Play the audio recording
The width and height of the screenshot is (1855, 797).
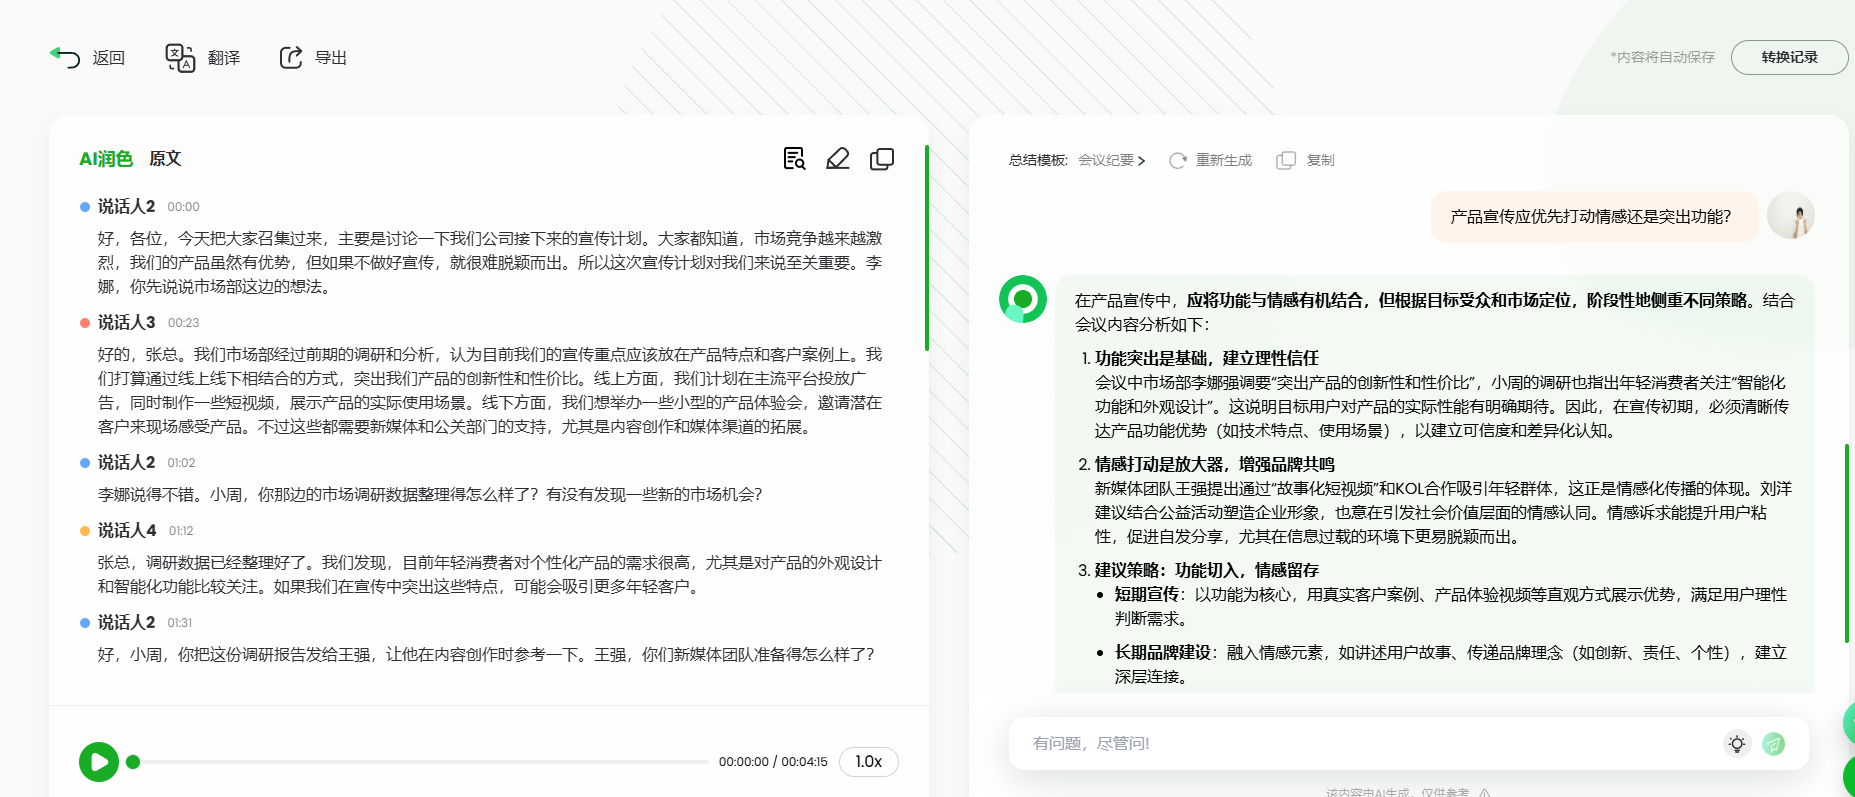click(x=99, y=762)
